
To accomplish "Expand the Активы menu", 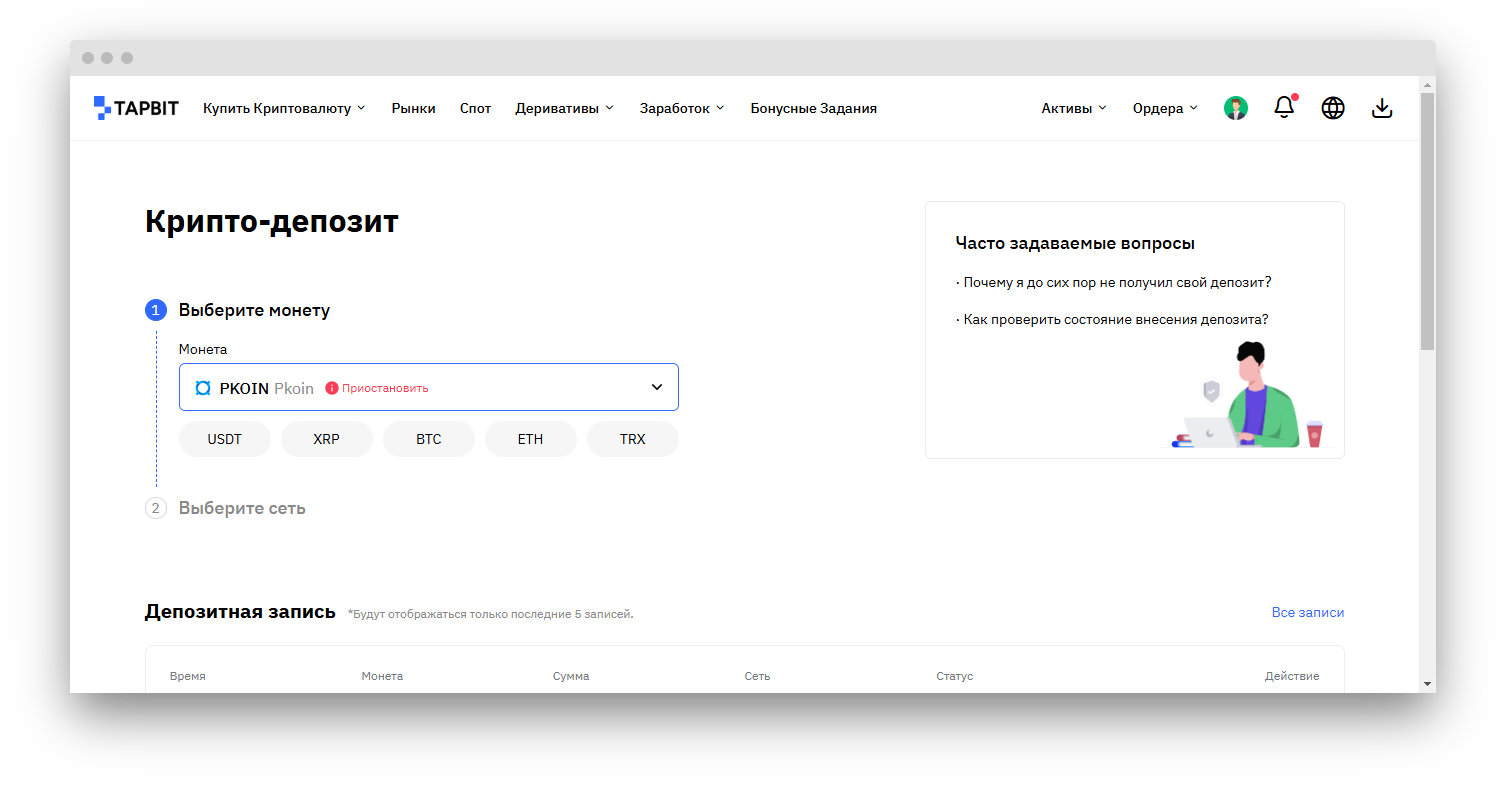I will pos(1074,108).
